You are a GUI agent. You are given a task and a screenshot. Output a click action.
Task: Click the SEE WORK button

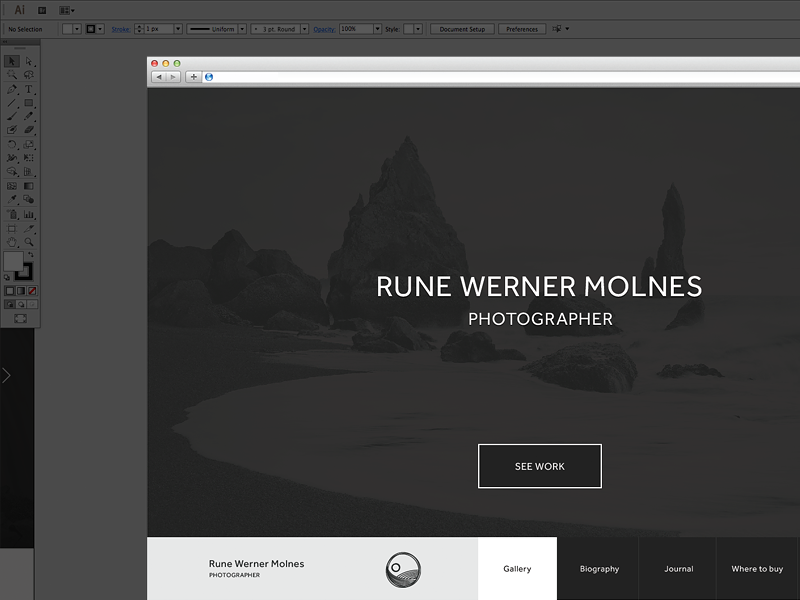(539, 465)
